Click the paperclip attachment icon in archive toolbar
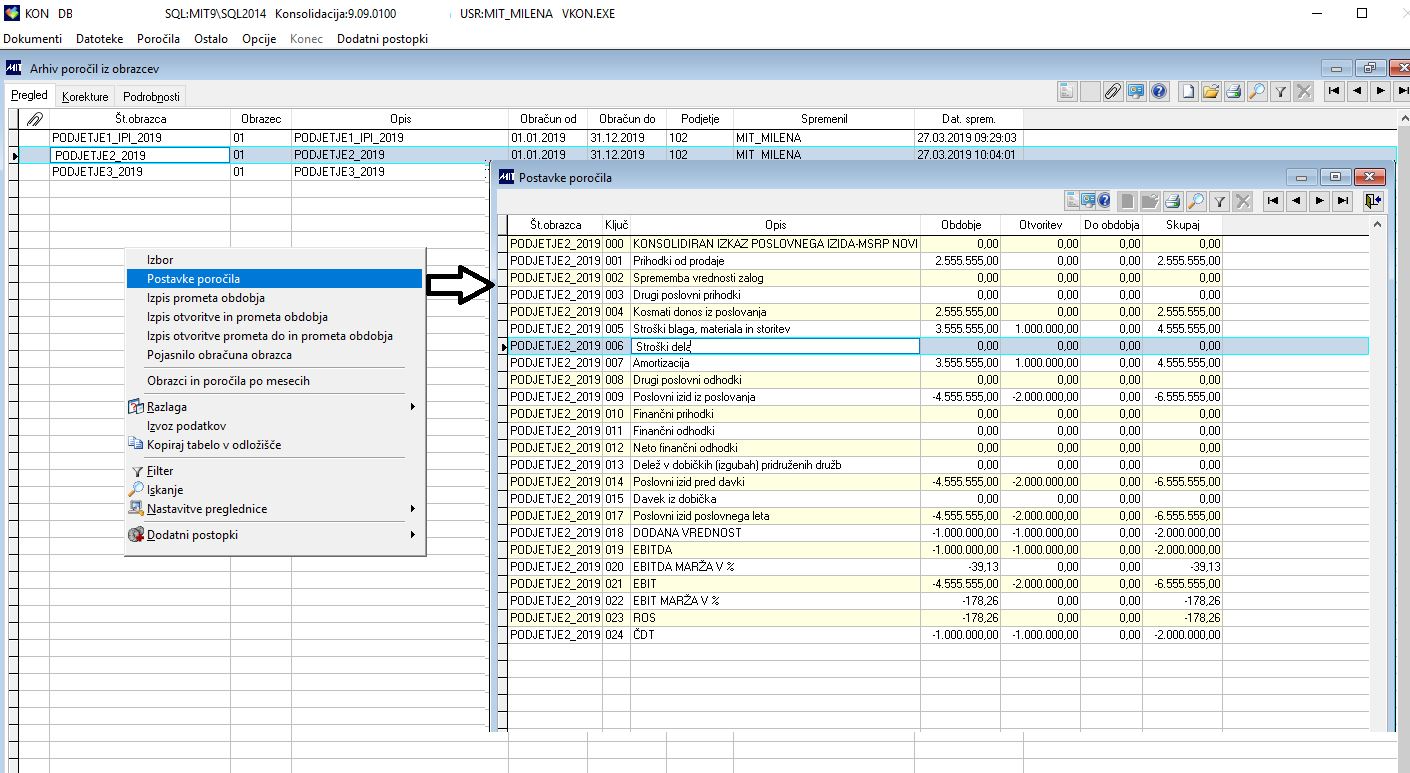The image size is (1410, 773). pos(1112,91)
